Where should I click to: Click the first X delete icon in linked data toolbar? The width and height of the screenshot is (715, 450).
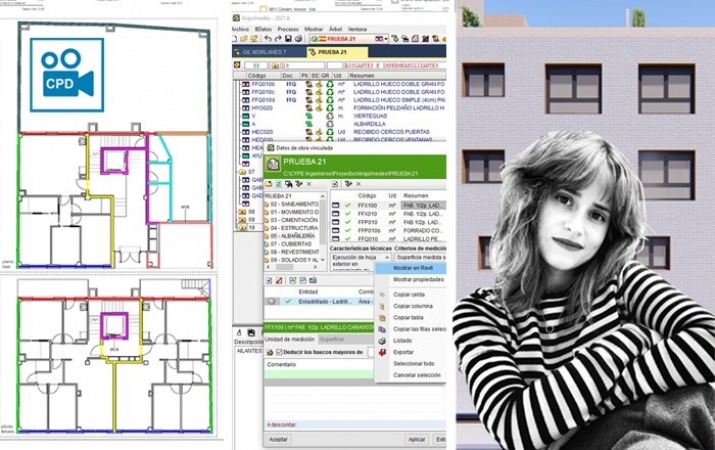click(x=309, y=184)
